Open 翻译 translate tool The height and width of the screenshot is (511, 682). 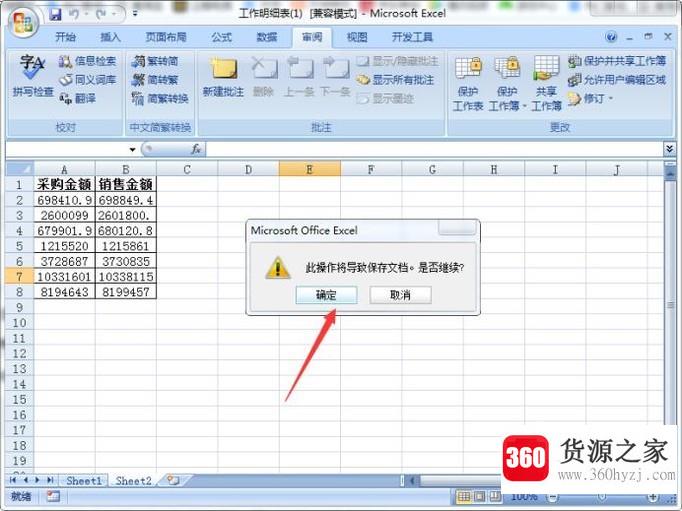(x=77, y=98)
